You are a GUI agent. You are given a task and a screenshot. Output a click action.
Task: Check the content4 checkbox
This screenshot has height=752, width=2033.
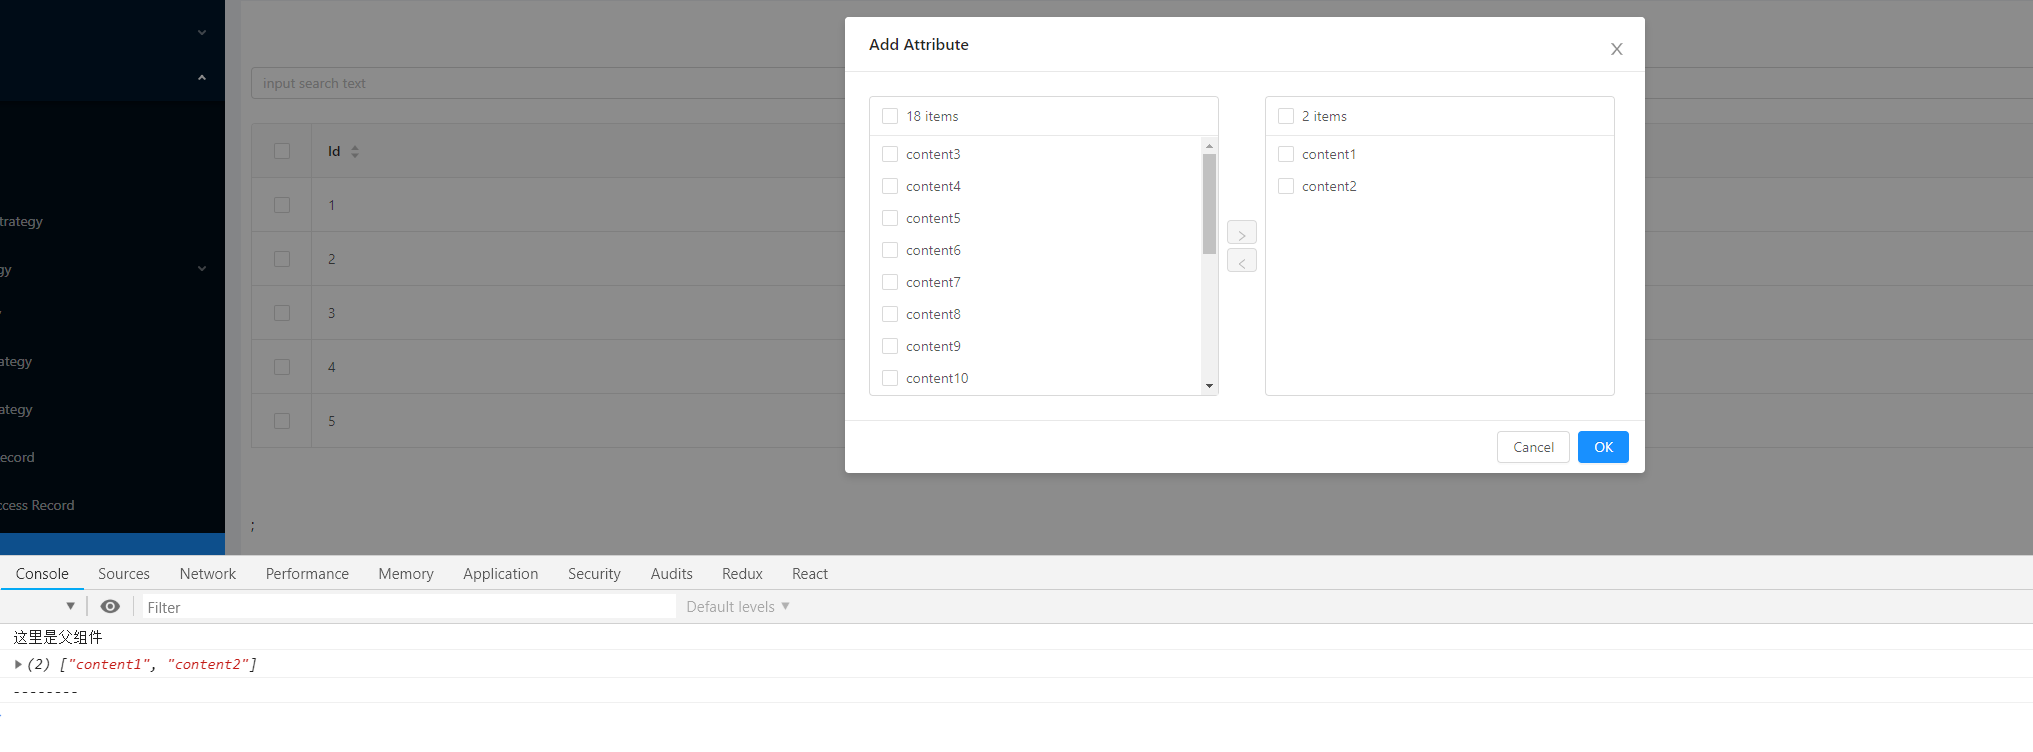[890, 186]
